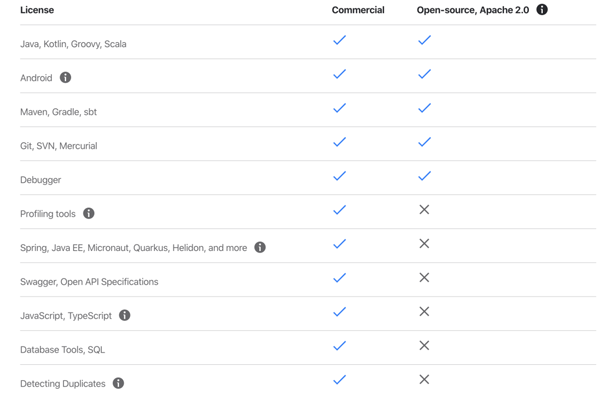Click open-source X for Swagger row
The image size is (600, 407).
point(424,278)
